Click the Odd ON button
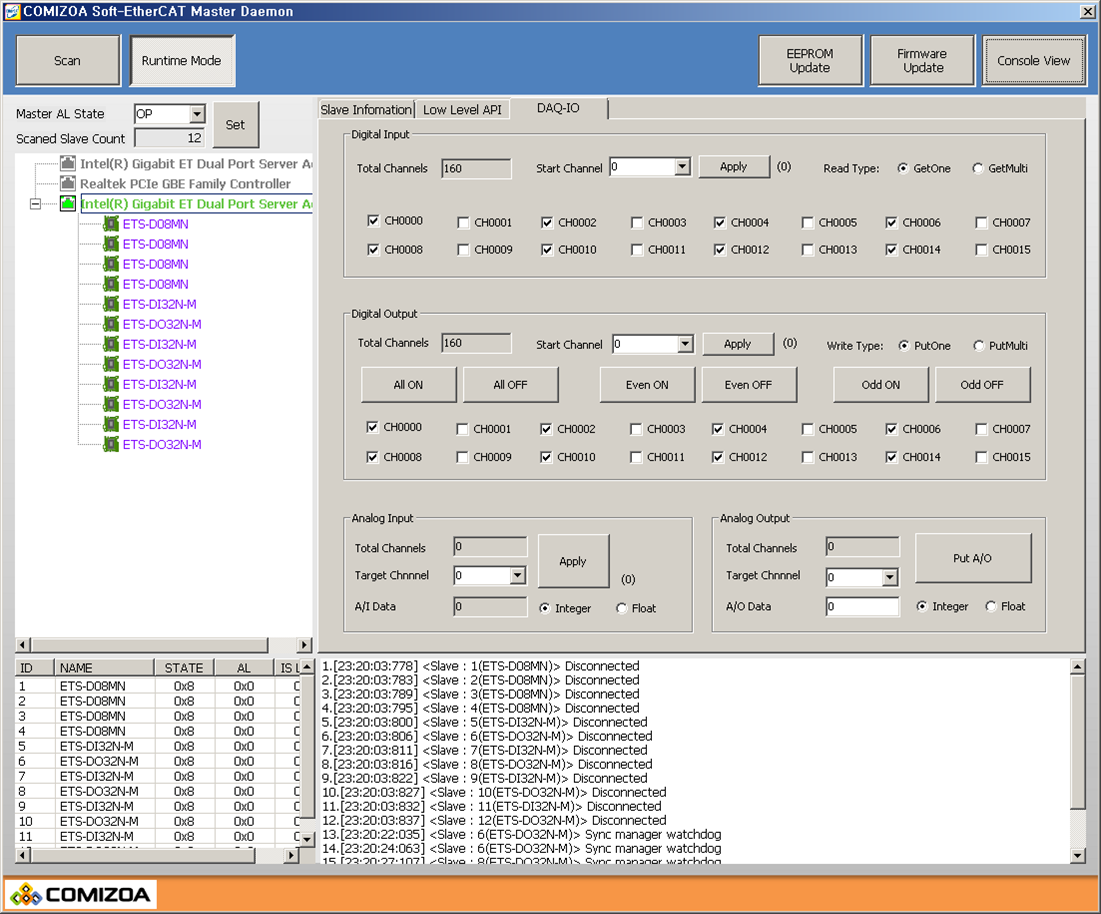The height and width of the screenshot is (914, 1101). click(x=881, y=385)
